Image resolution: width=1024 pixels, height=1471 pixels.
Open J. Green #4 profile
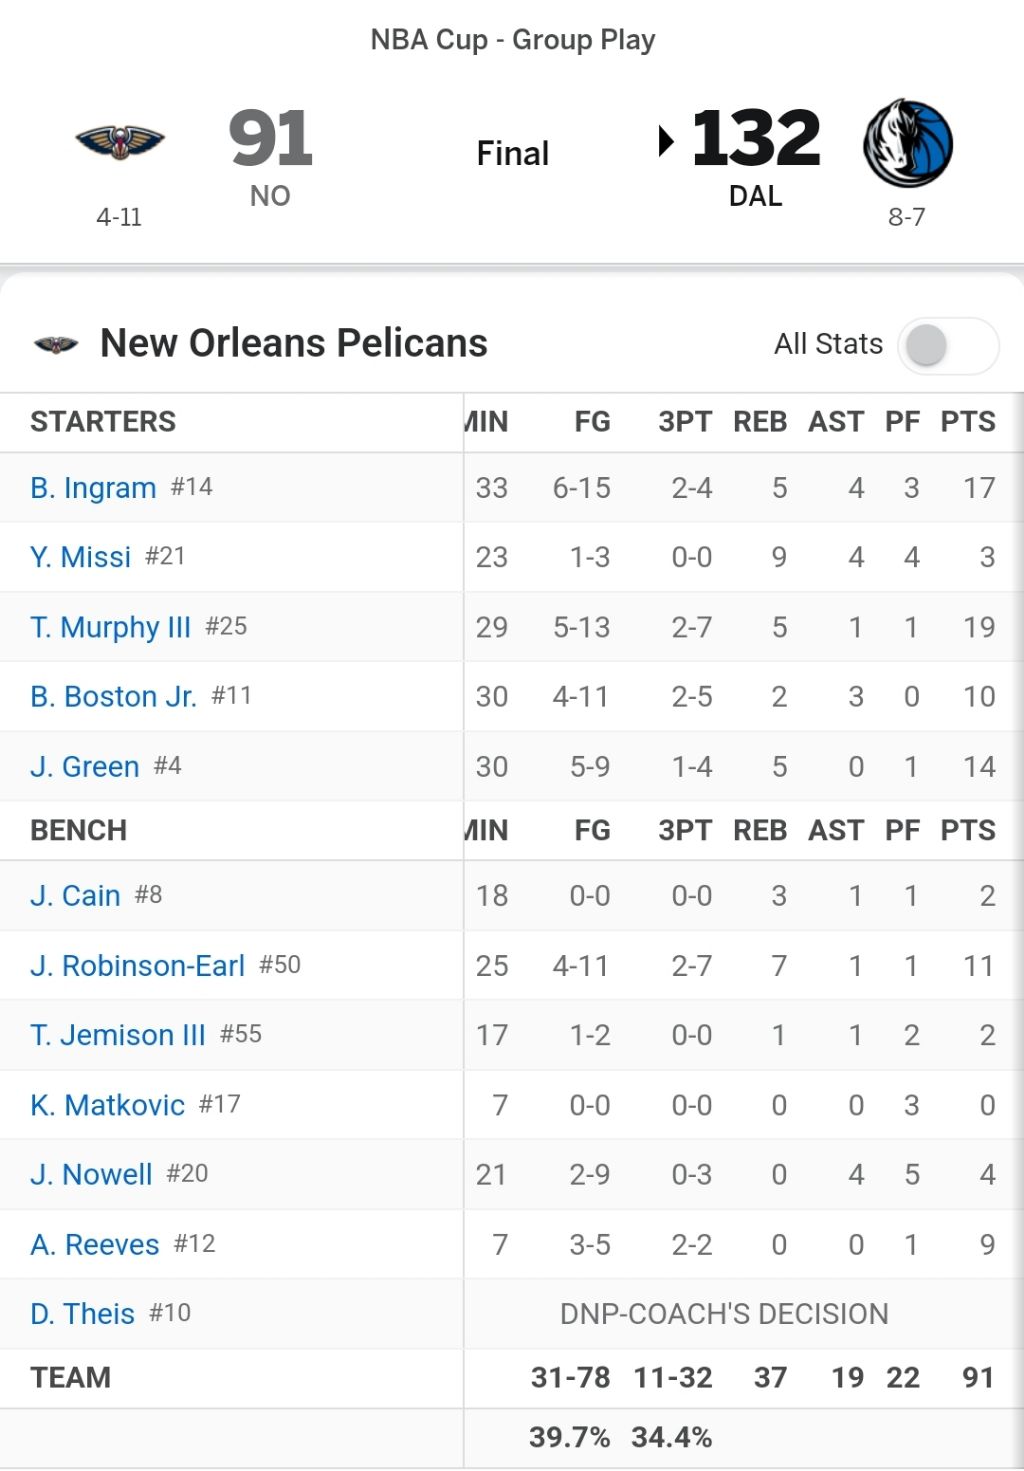tap(84, 767)
